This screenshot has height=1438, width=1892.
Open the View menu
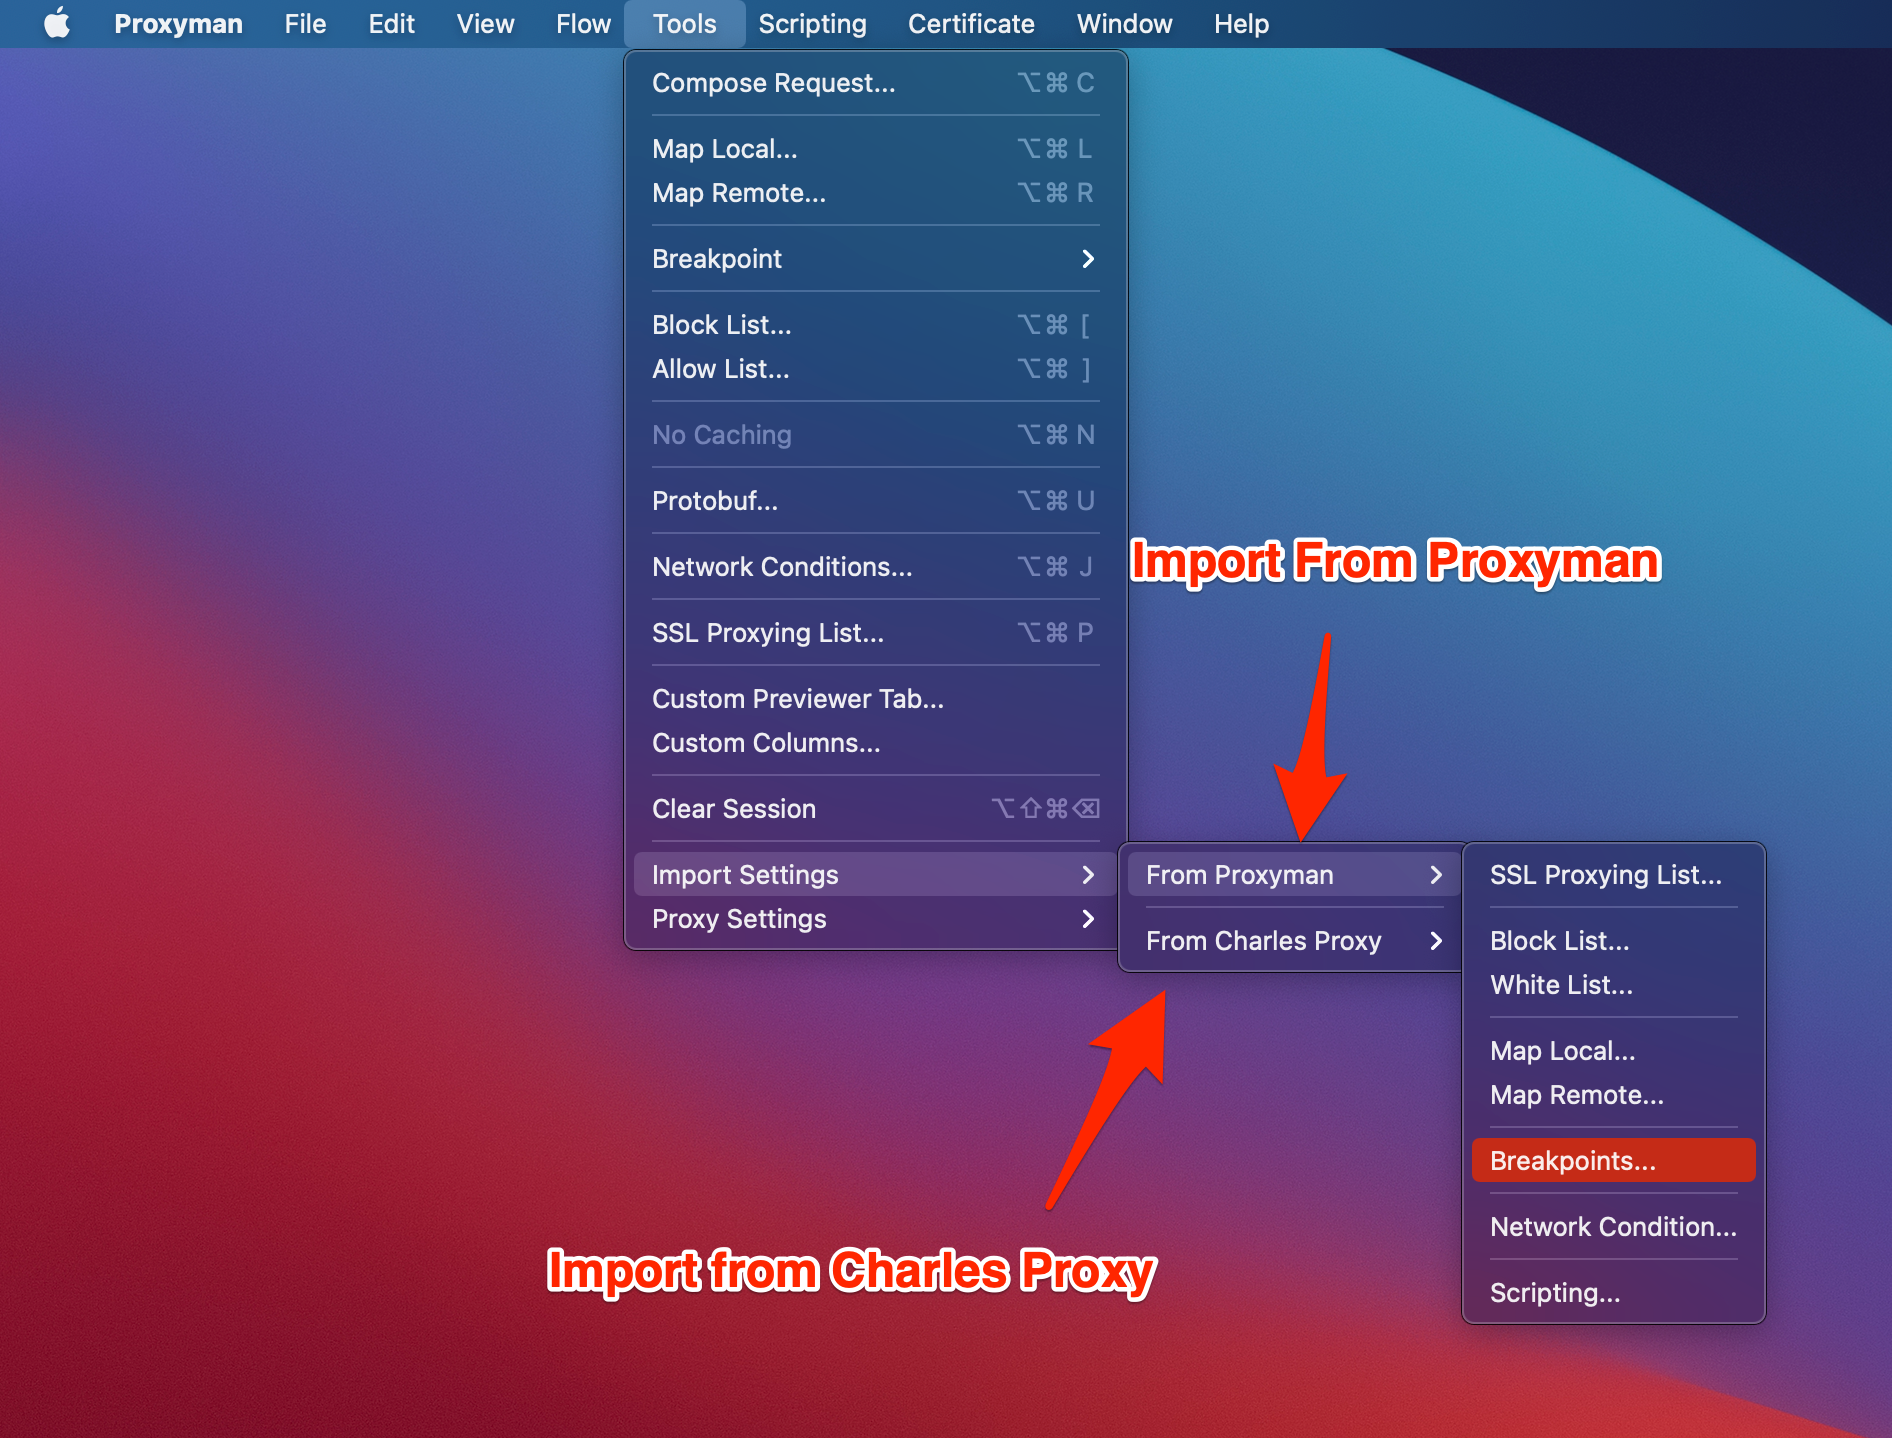point(485,23)
